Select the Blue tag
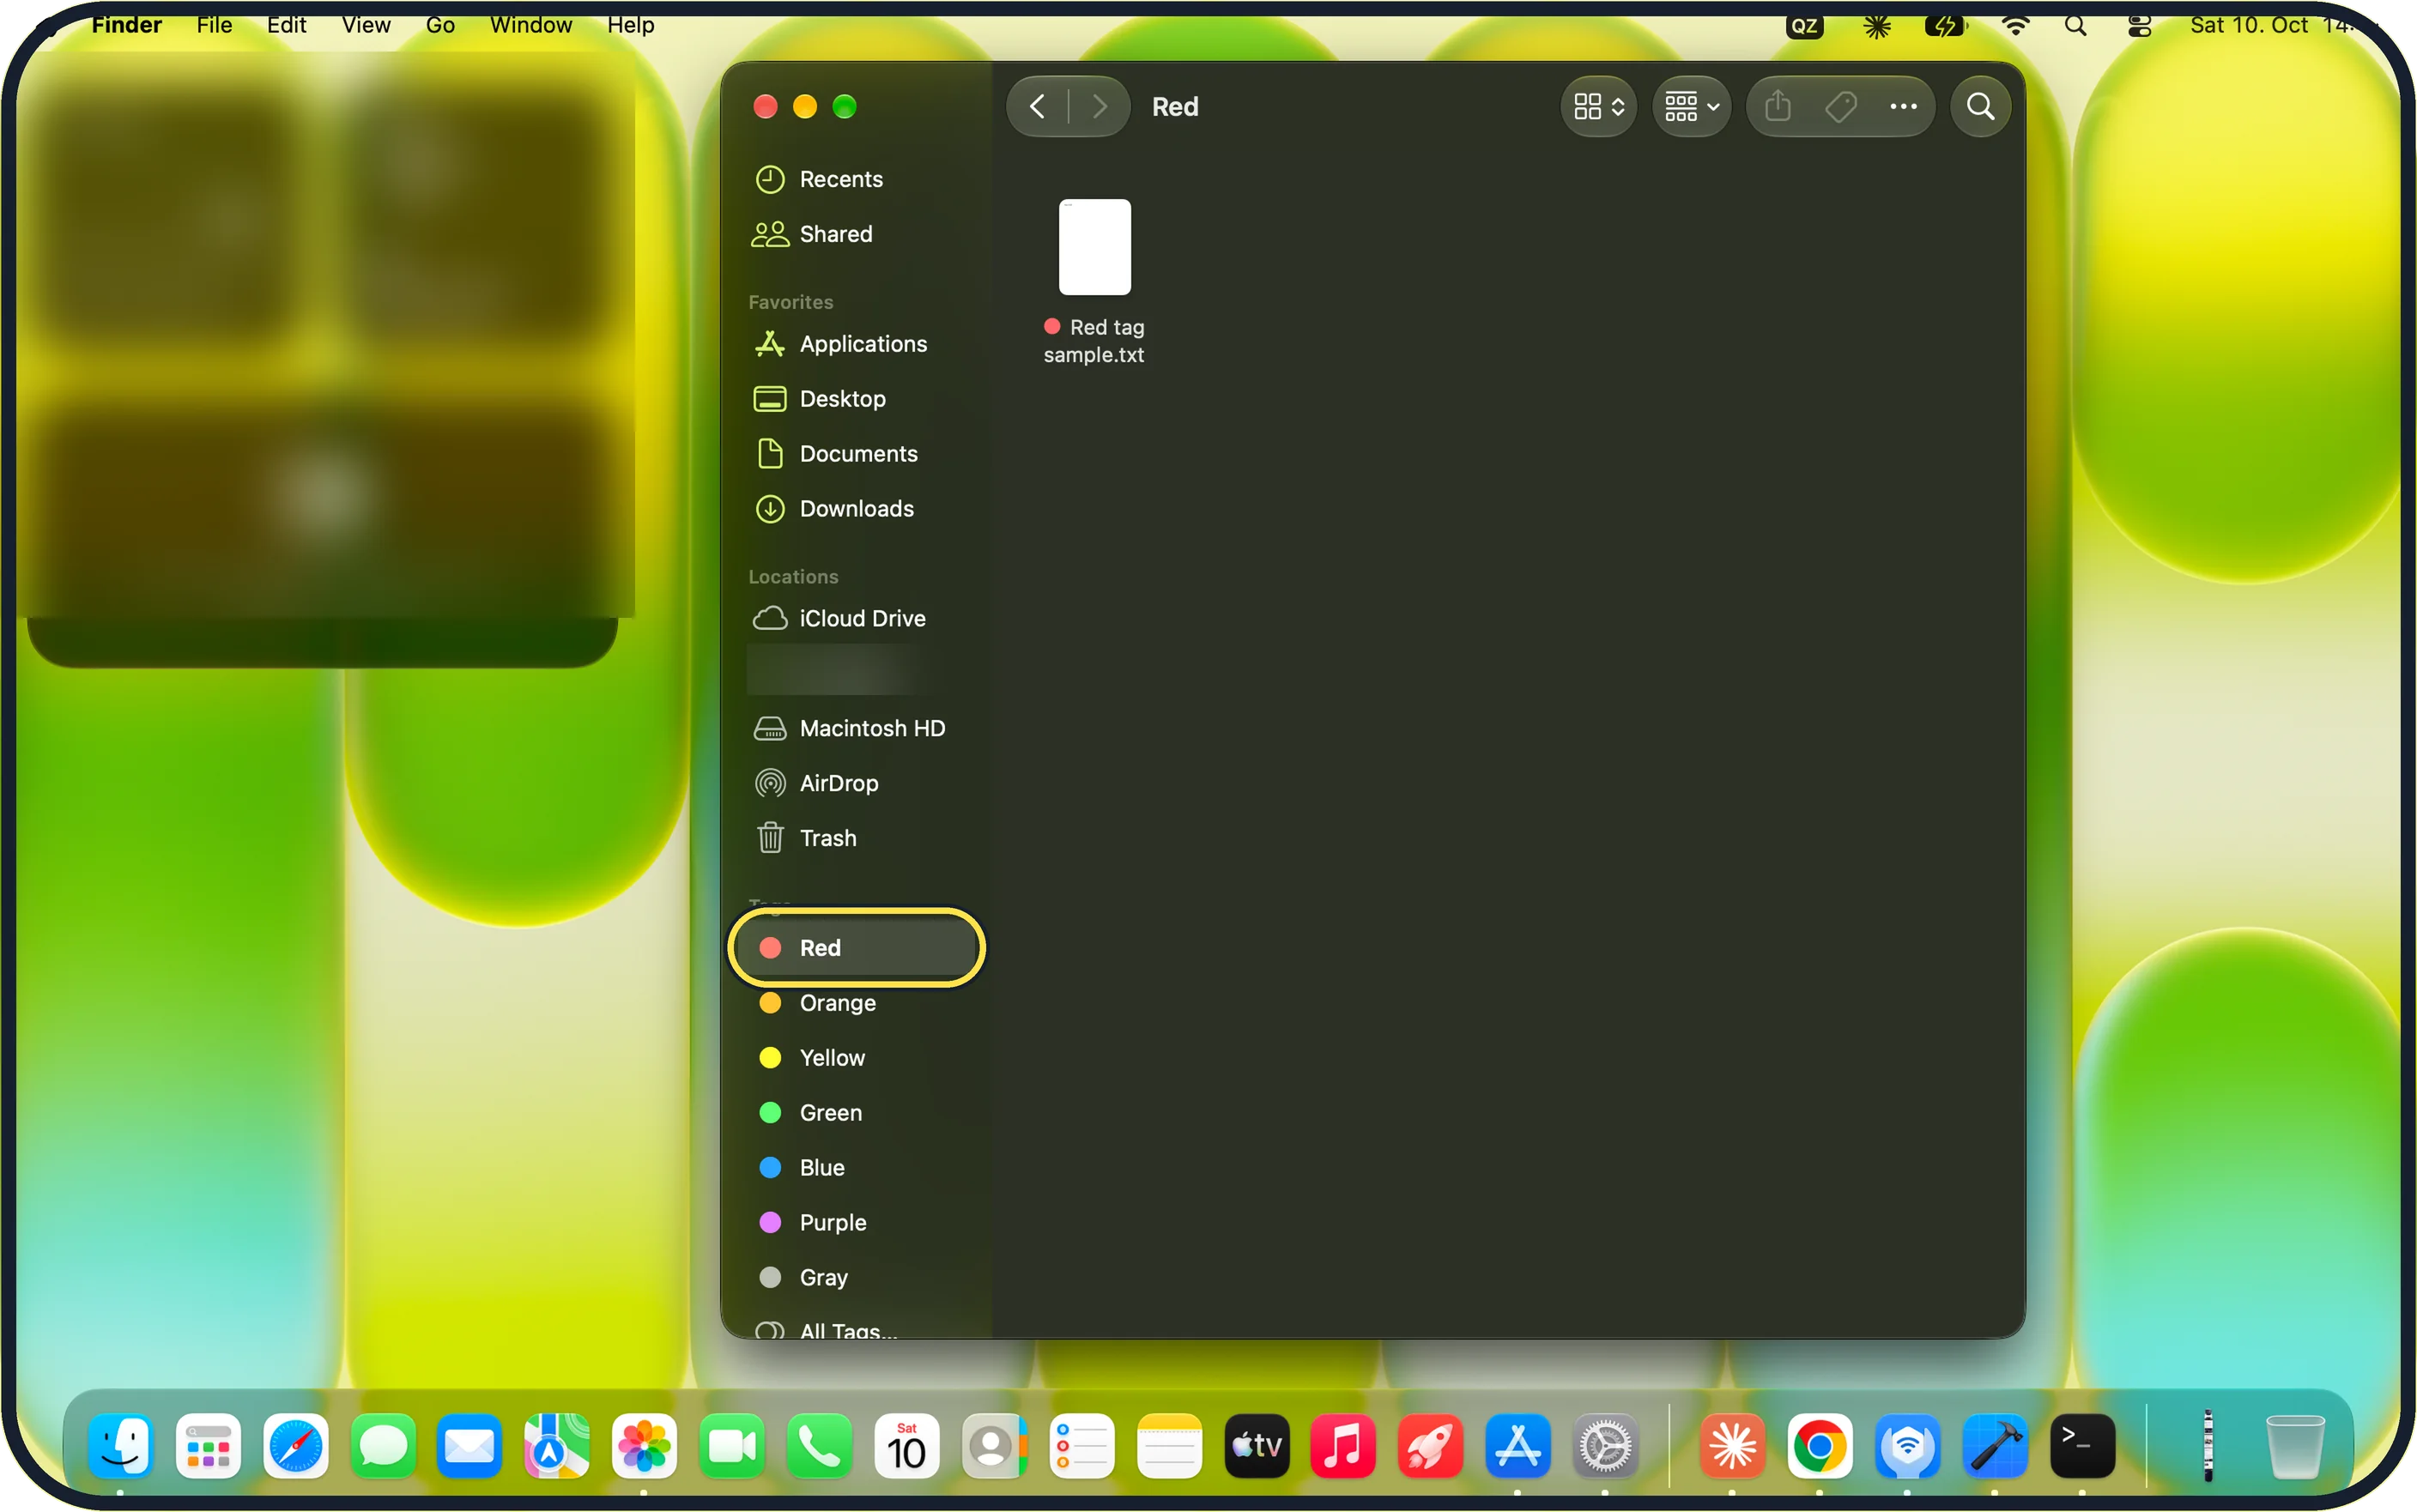 click(857, 1168)
